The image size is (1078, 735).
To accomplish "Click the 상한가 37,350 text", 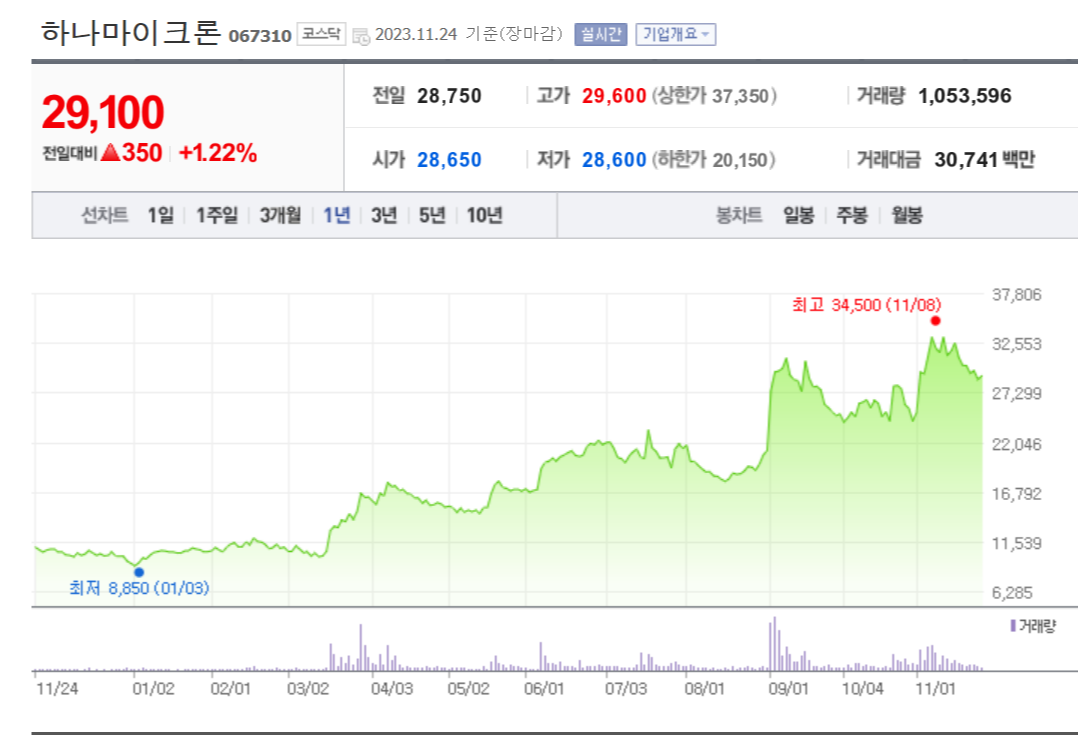I will pos(714,96).
